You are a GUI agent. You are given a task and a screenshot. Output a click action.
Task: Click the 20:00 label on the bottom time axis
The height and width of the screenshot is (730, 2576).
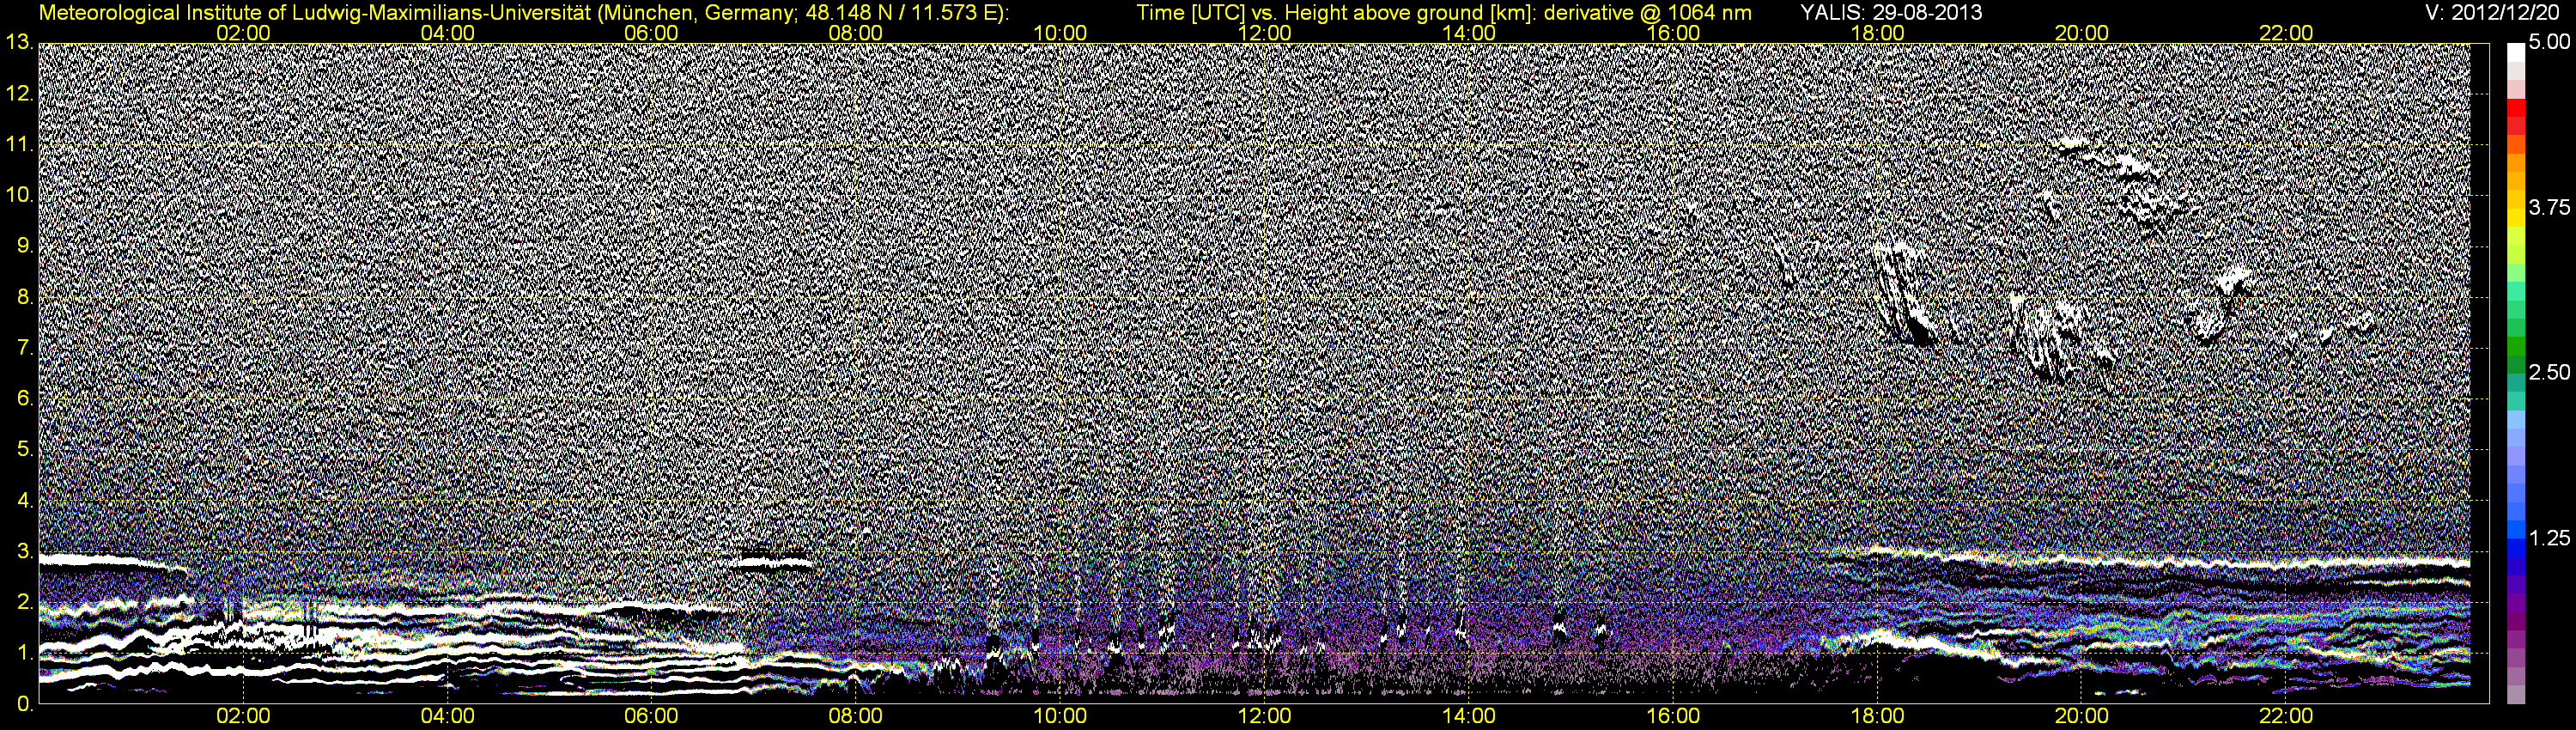pyautogui.click(x=2082, y=717)
